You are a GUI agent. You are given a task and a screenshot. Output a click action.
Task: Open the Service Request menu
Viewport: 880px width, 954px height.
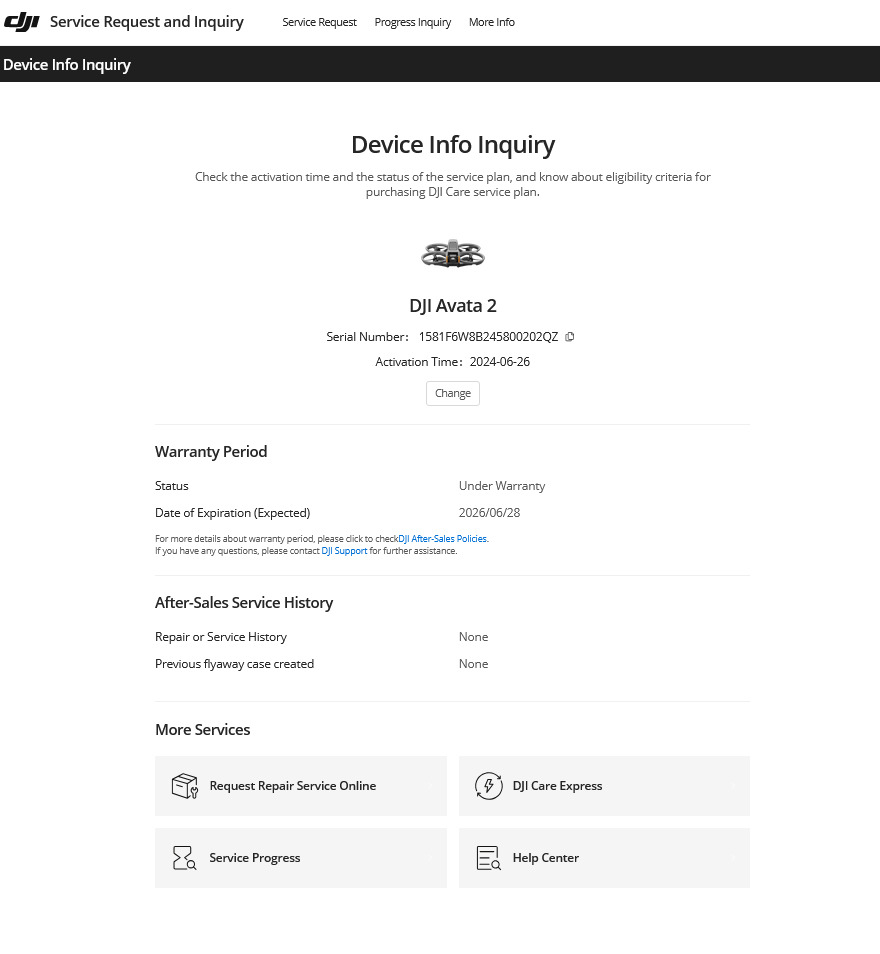(320, 22)
